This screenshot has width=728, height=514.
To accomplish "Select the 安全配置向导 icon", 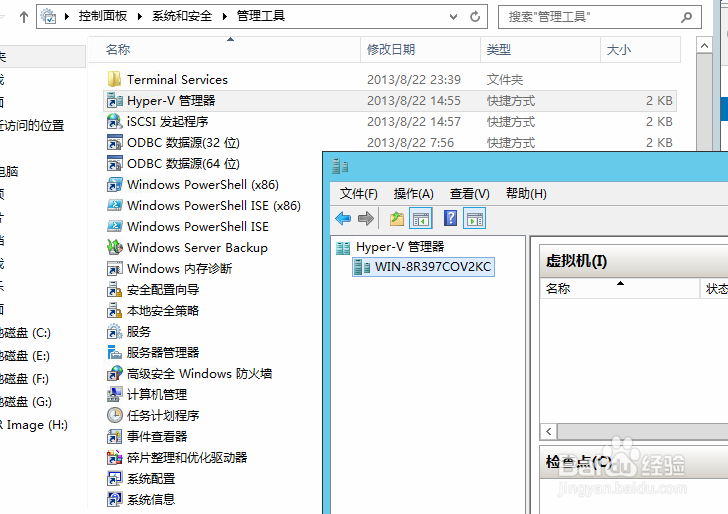I will click(114, 289).
